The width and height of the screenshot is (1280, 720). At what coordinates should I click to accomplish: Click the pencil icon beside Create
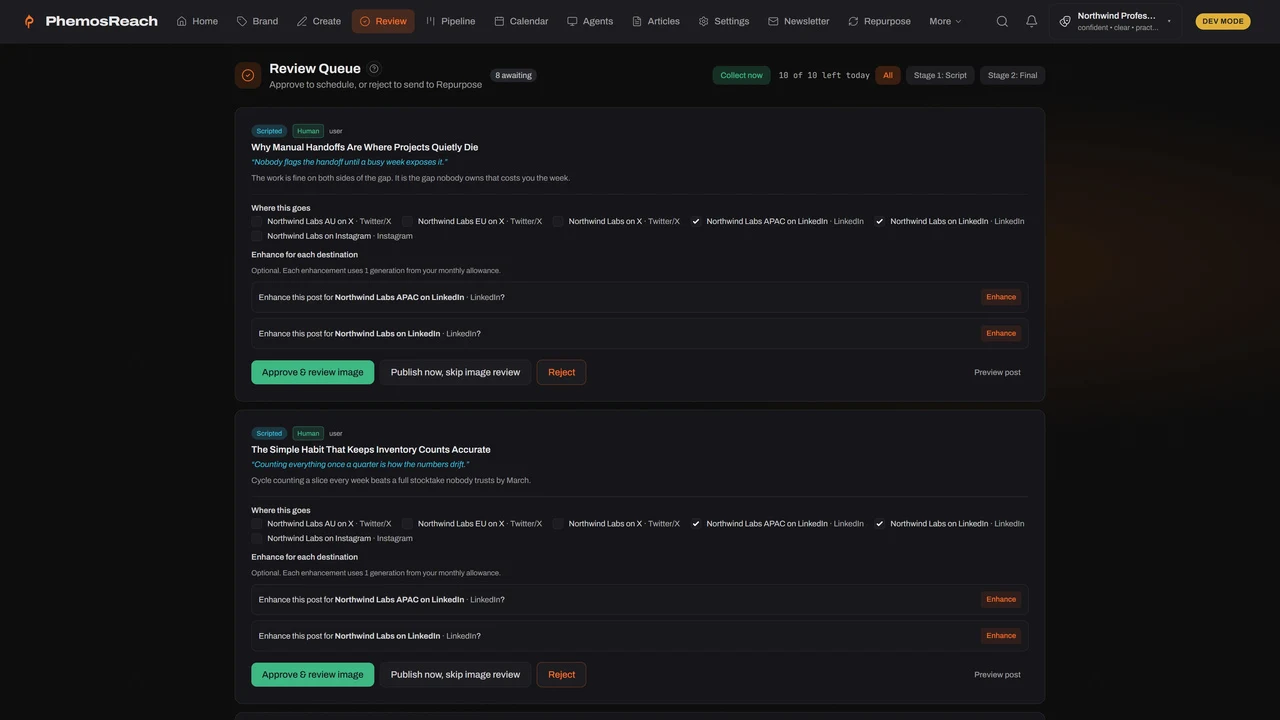302,21
